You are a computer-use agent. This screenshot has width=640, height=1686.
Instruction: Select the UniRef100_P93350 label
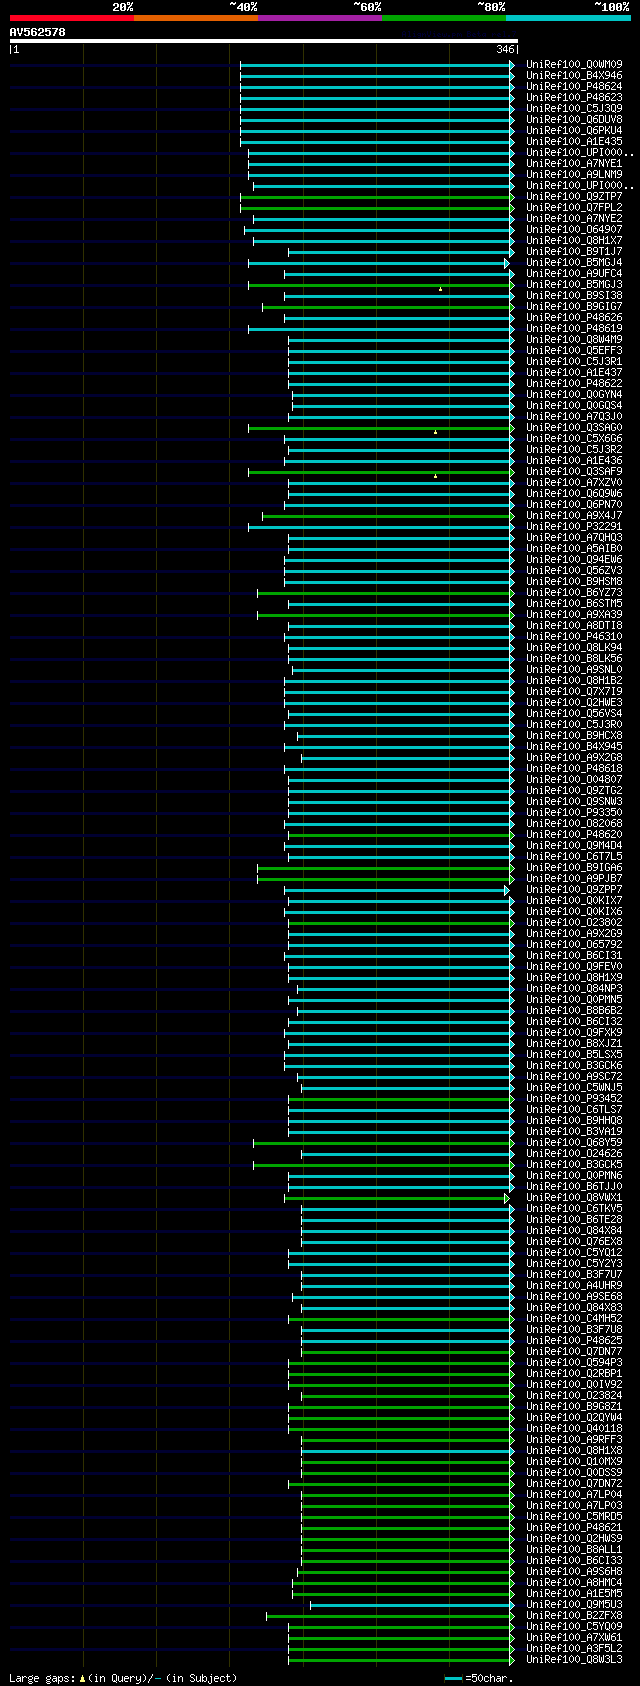pos(574,813)
